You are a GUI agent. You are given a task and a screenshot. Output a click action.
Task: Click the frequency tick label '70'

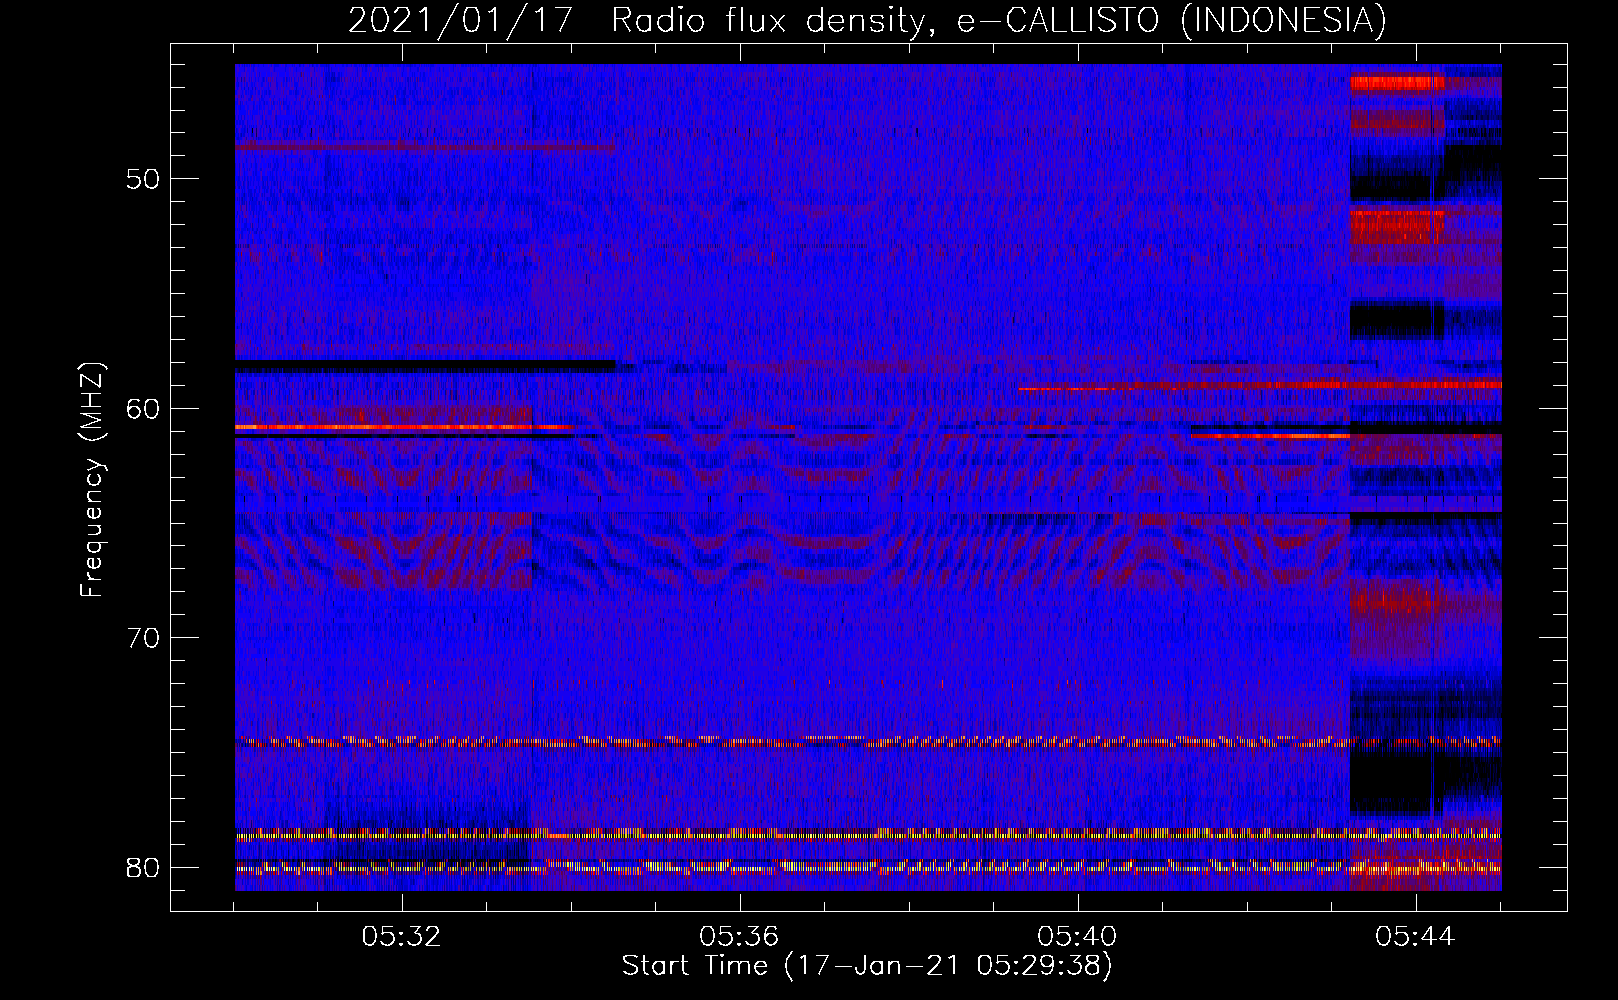coord(144,637)
